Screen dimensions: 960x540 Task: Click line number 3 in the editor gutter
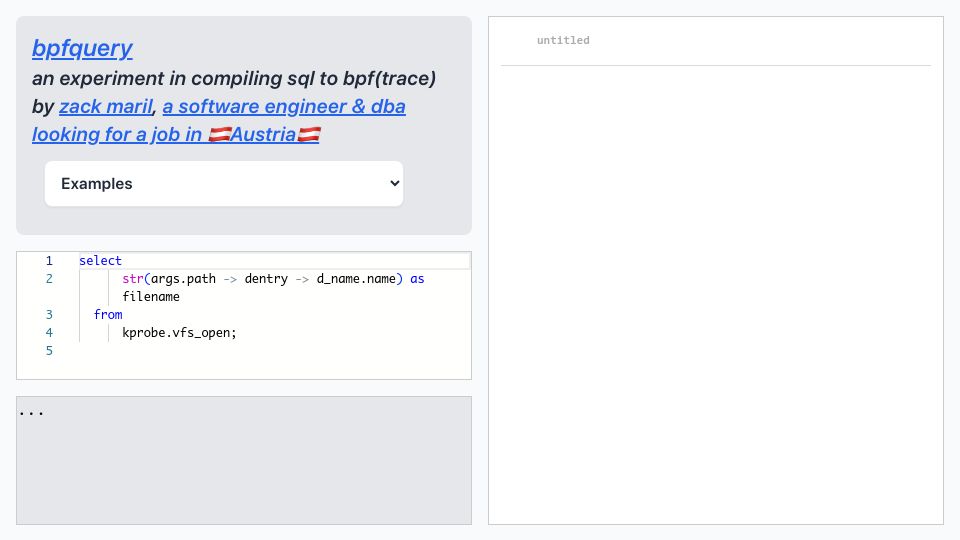click(x=49, y=315)
